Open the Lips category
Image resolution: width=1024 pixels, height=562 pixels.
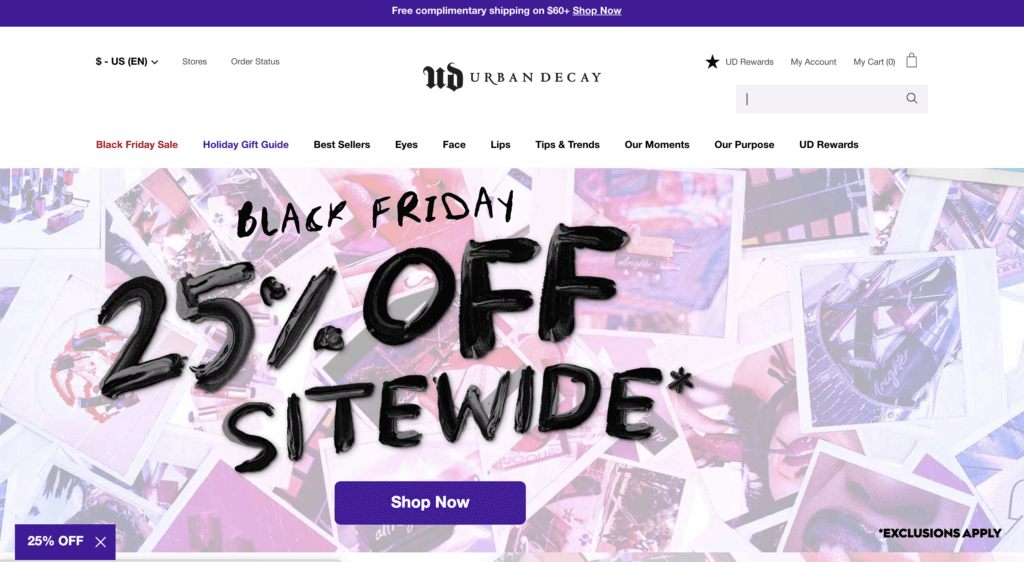click(500, 145)
